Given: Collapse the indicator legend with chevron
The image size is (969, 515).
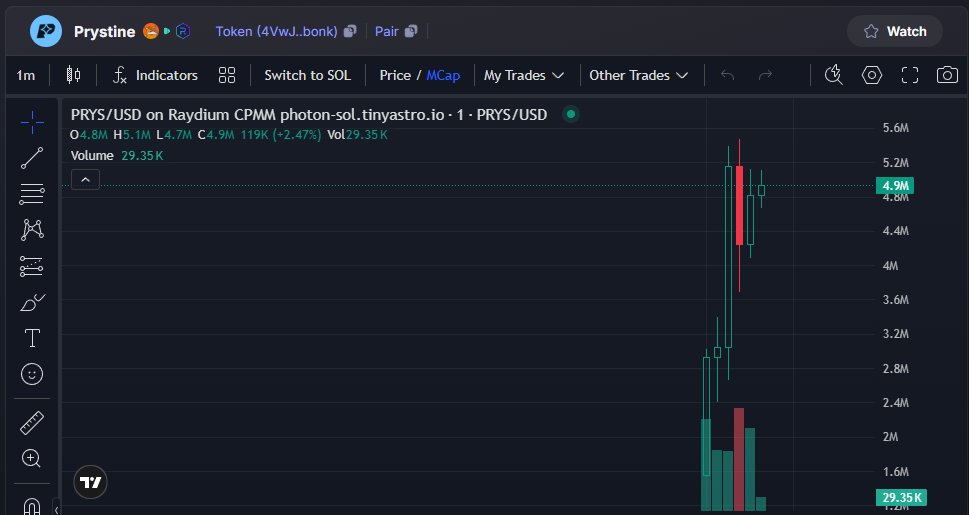Looking at the screenshot, I should (85, 180).
